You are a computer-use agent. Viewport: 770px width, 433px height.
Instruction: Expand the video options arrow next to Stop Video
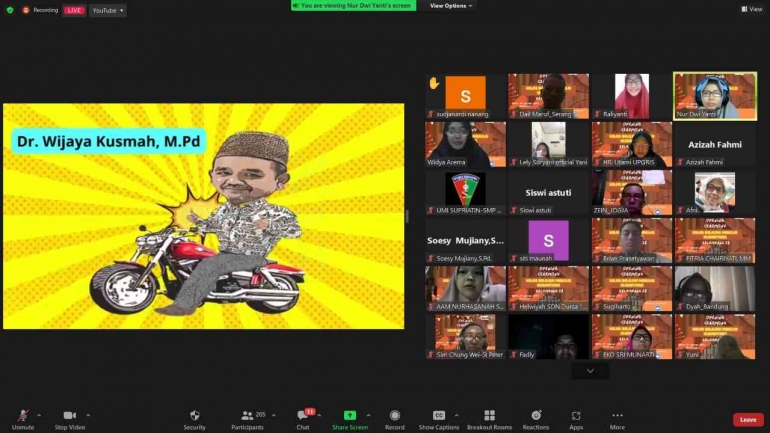(x=88, y=415)
